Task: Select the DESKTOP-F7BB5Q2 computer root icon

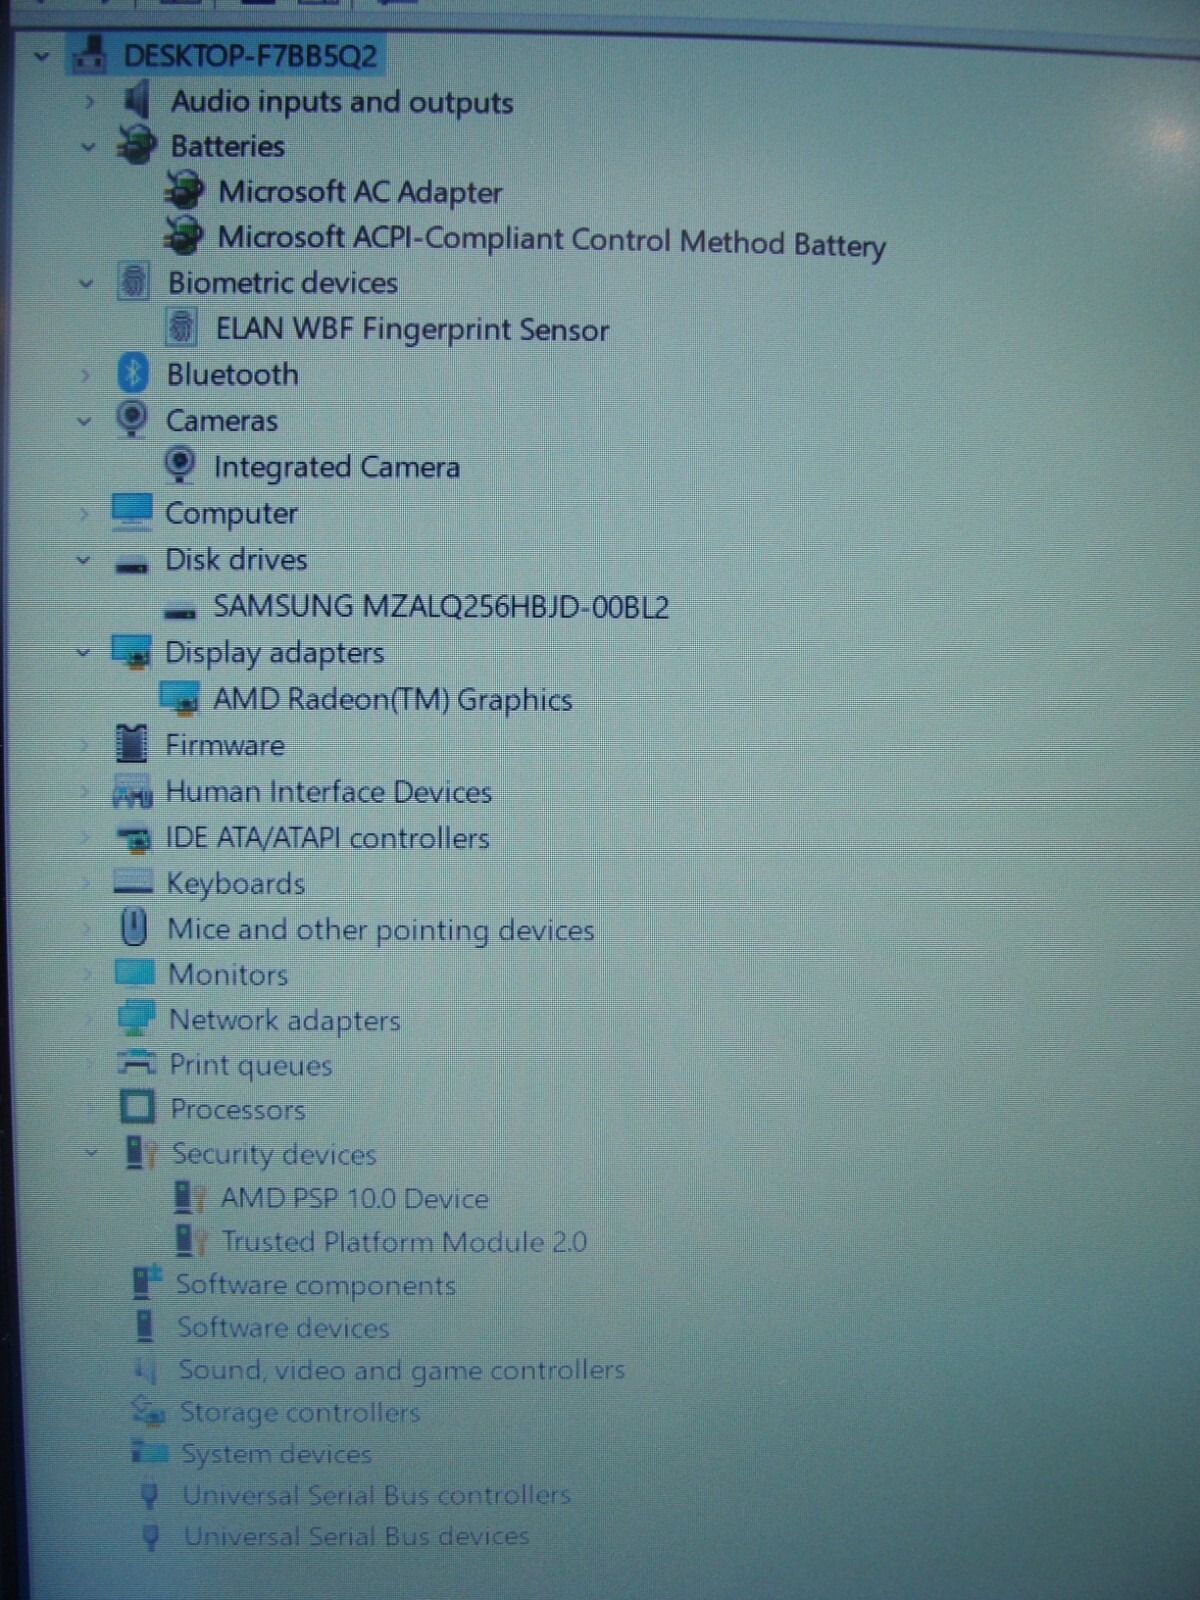Action: pyautogui.click(x=90, y=54)
